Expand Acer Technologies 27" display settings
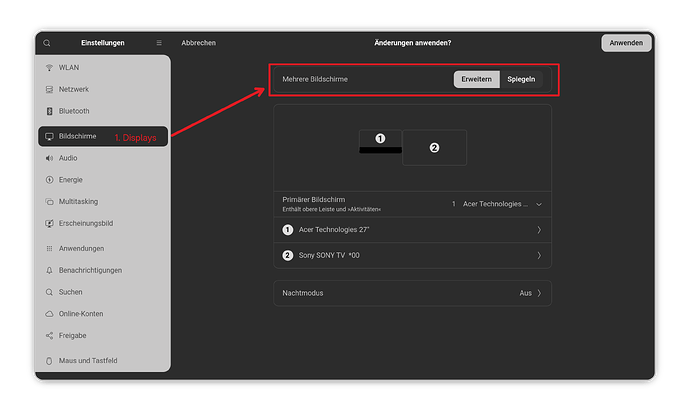 [412, 230]
